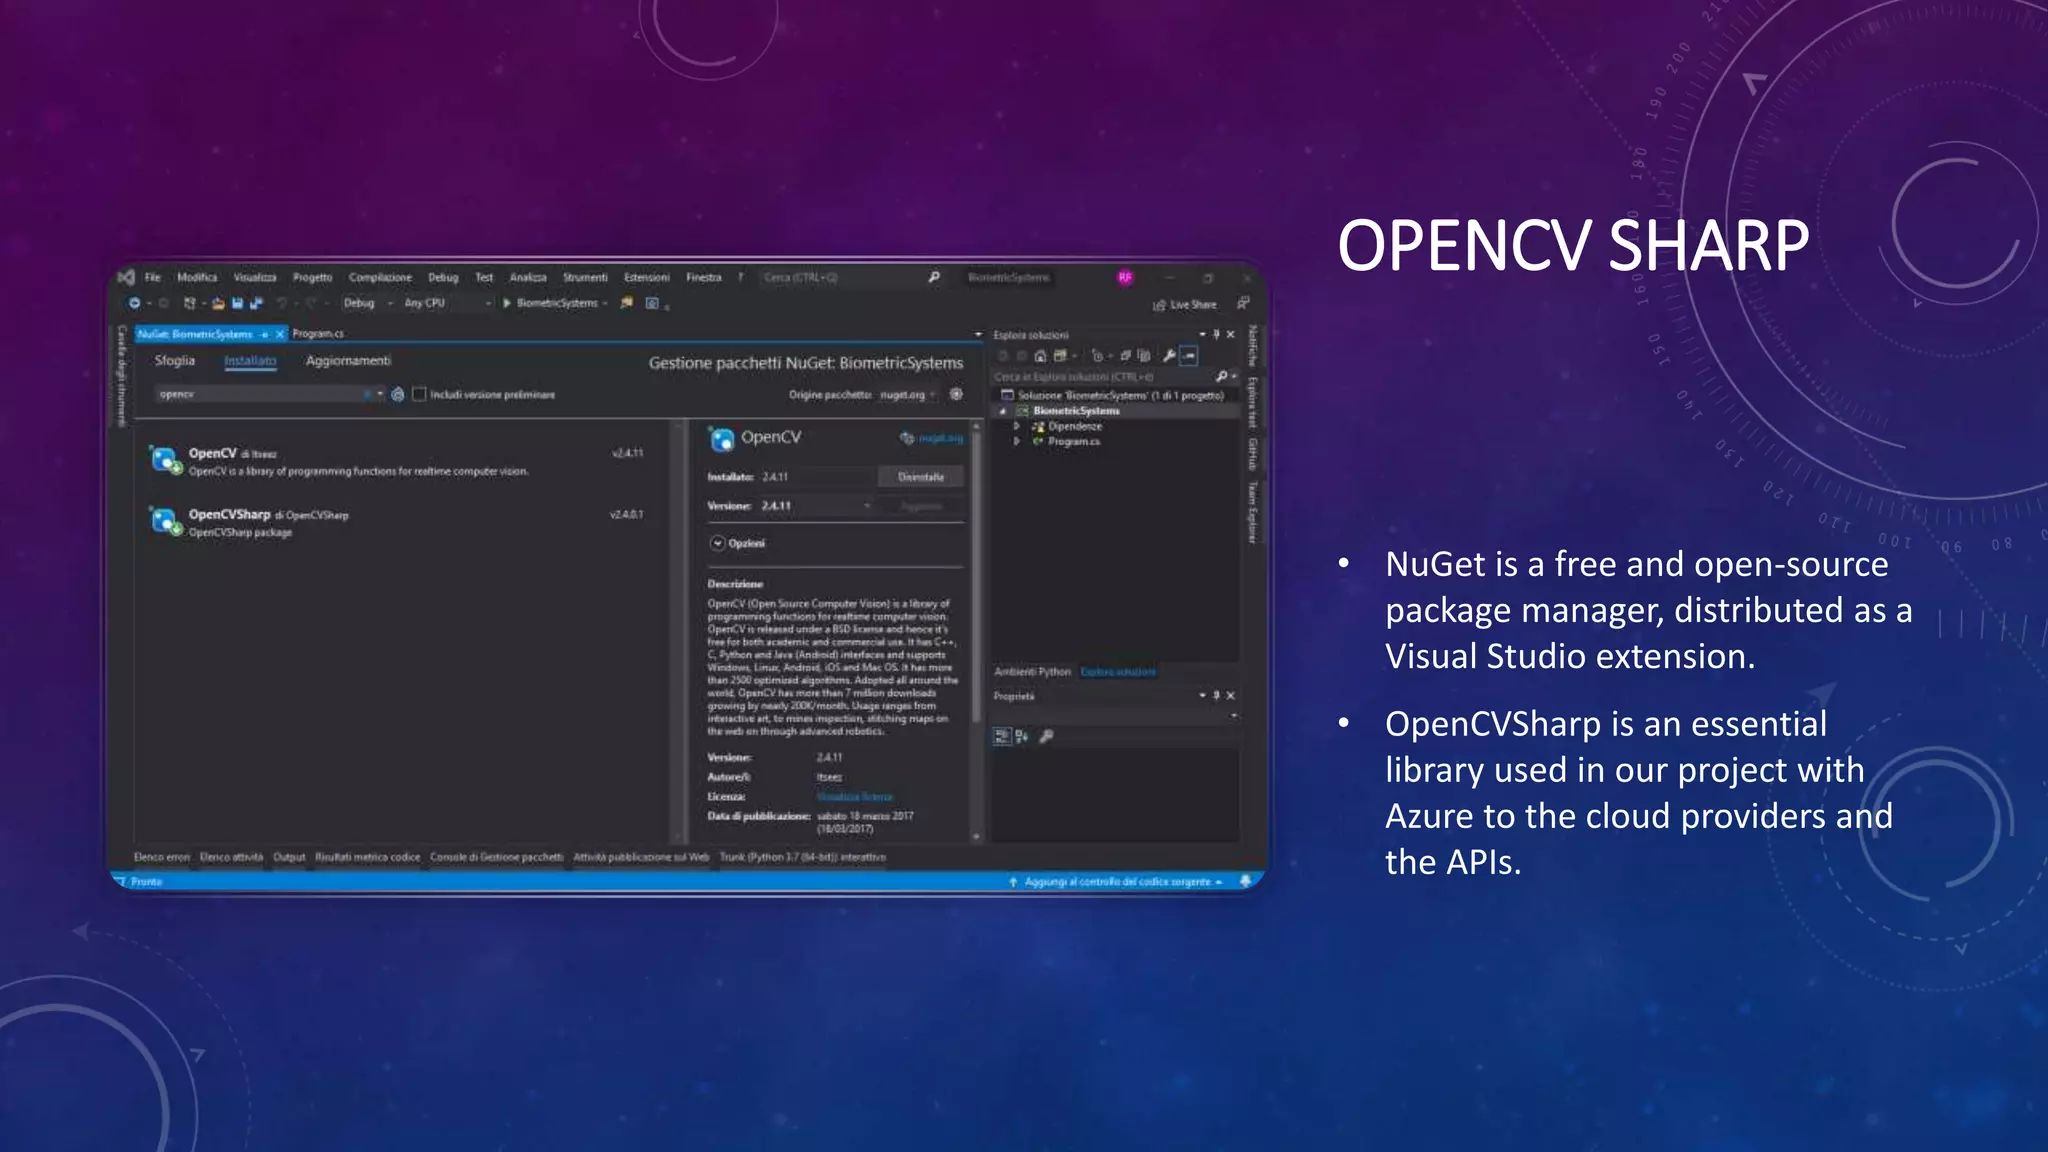Open the Casella degli strumenti side tab
2048x1152 pixels.
[121, 376]
